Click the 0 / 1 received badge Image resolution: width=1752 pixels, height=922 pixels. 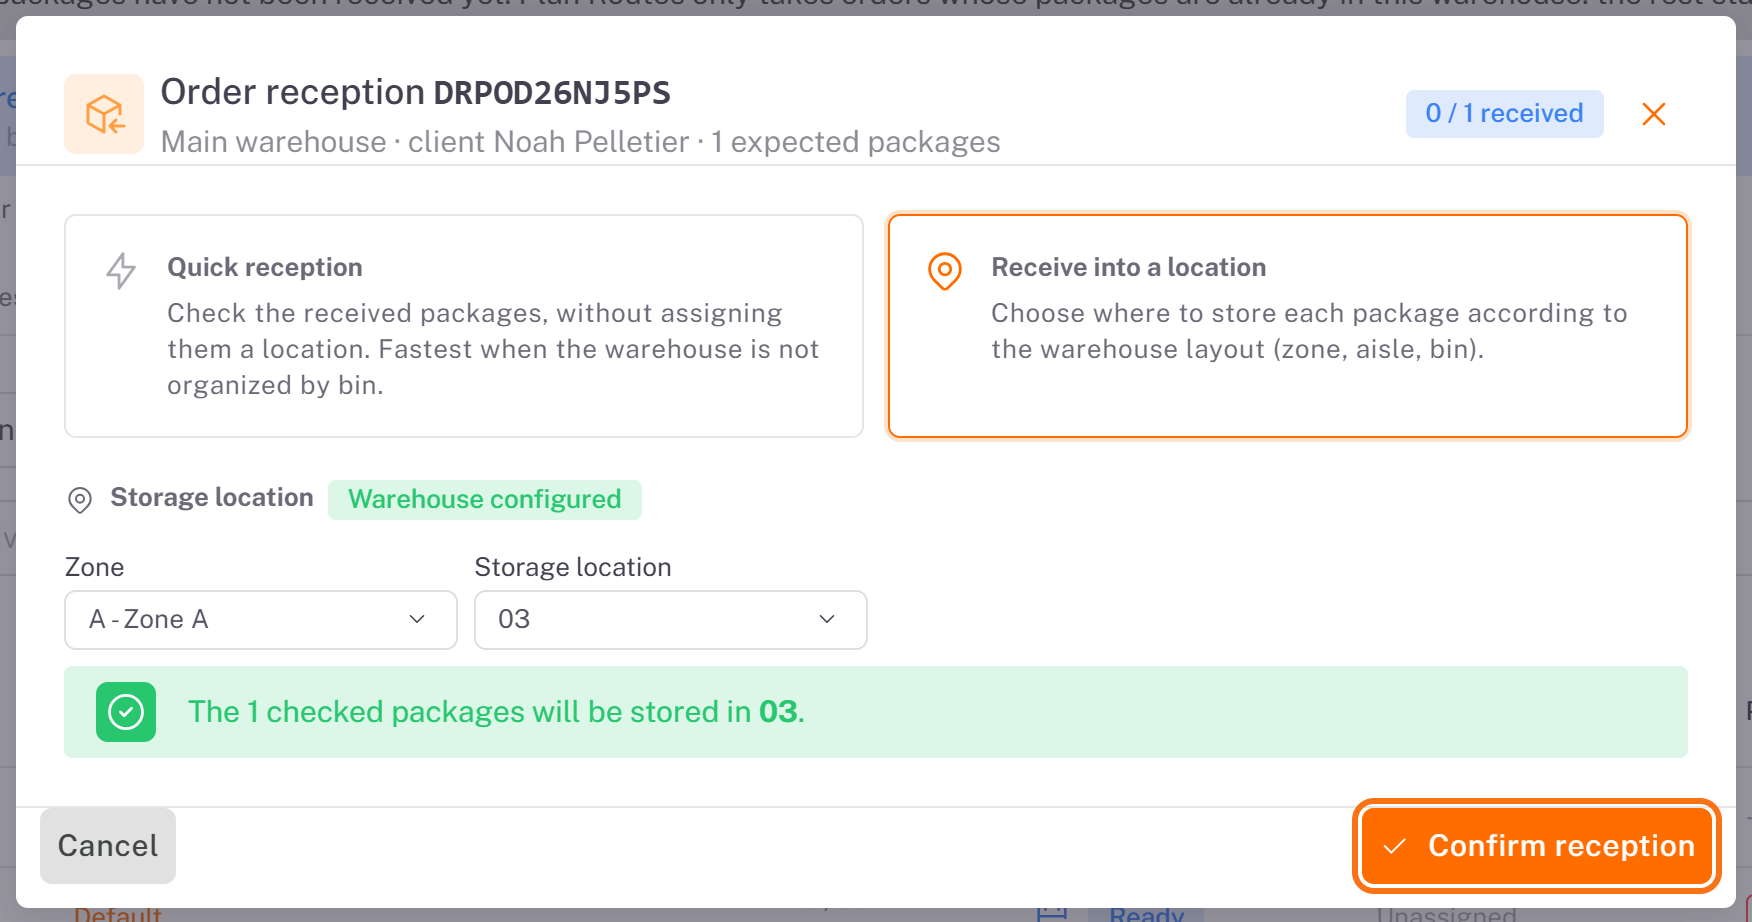[x=1504, y=113]
